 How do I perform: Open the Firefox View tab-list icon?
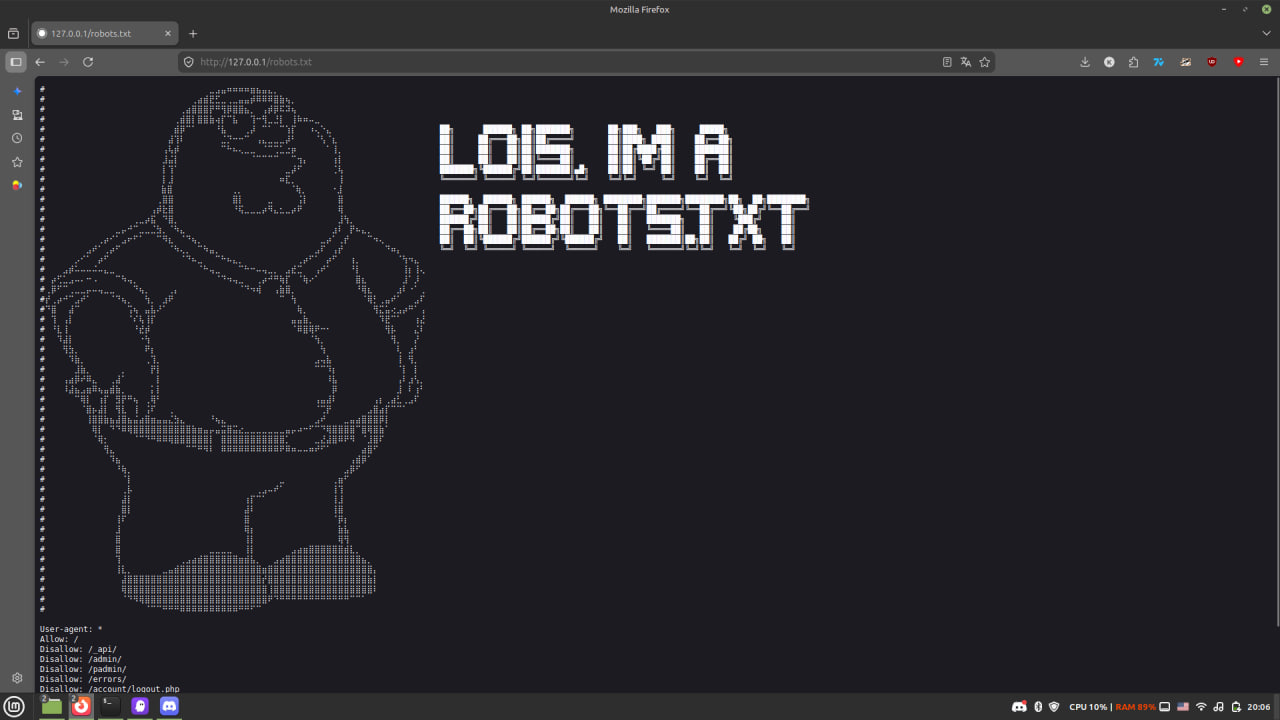click(x=13, y=34)
